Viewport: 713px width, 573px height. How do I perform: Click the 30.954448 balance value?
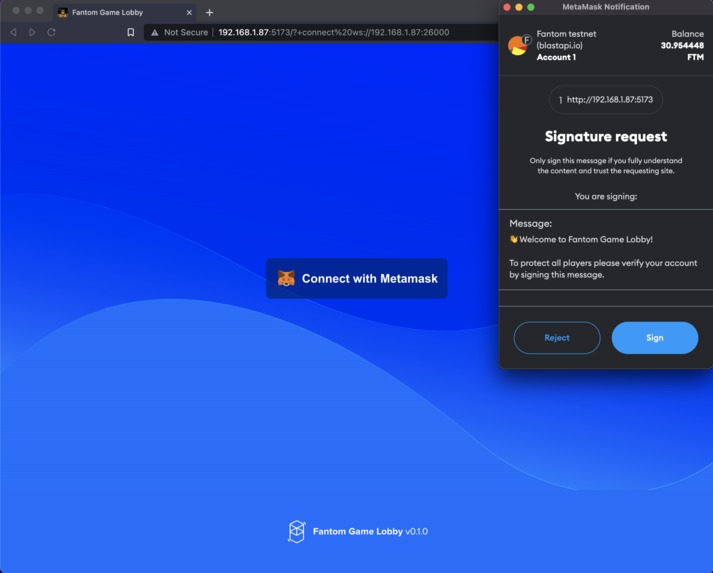(682, 45)
